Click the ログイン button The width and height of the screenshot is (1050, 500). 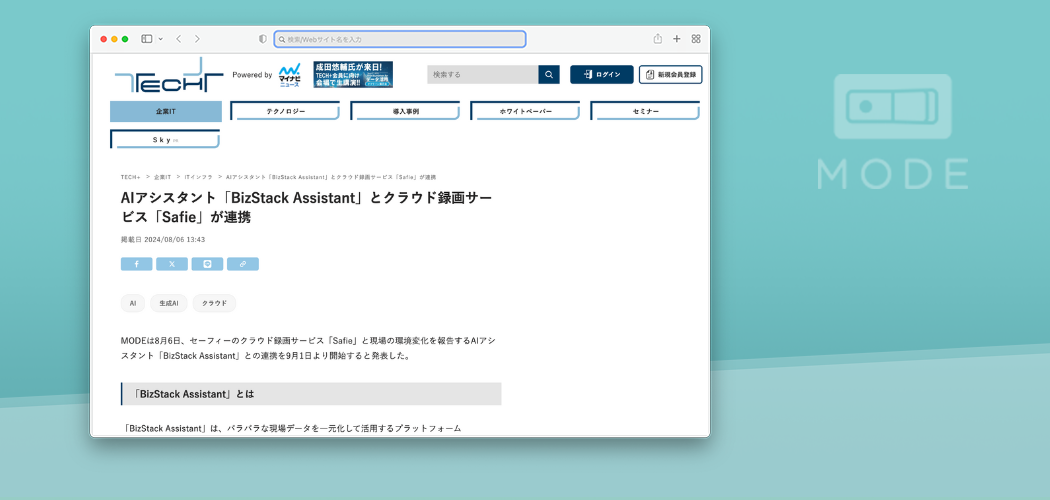pyautogui.click(x=602, y=75)
